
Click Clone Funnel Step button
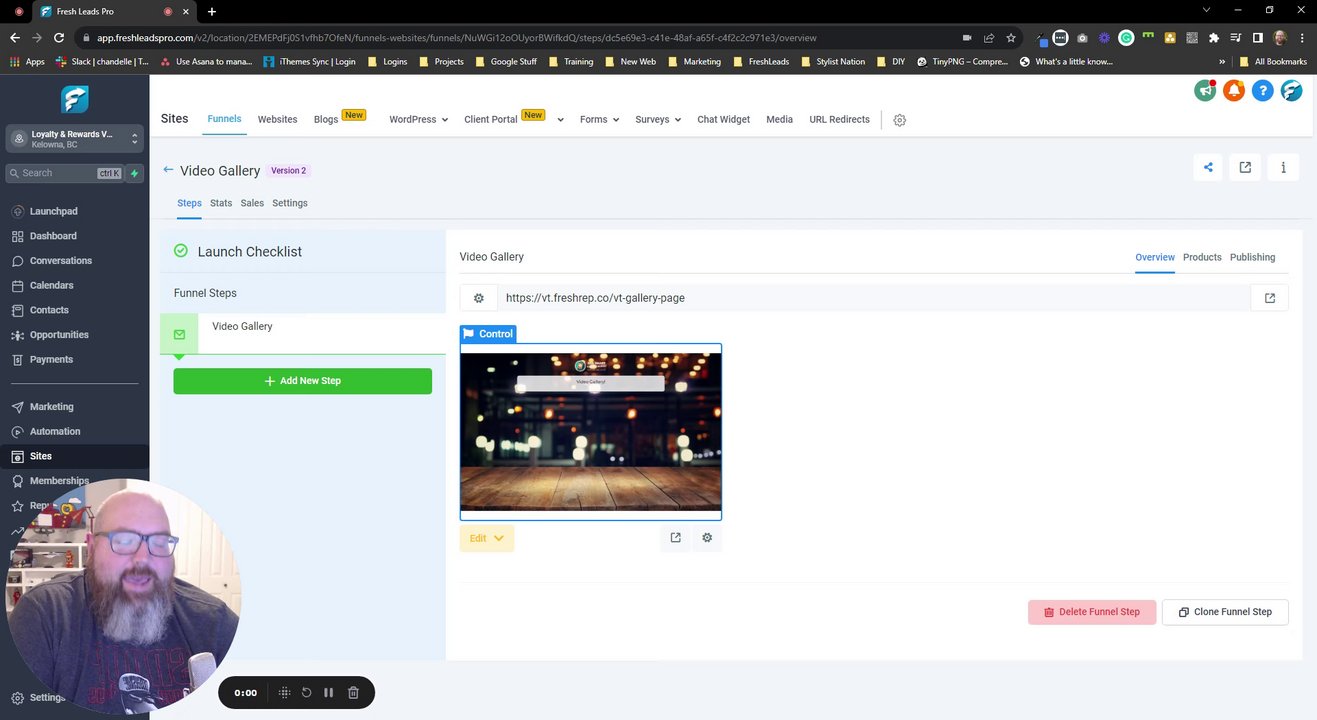1225,612
